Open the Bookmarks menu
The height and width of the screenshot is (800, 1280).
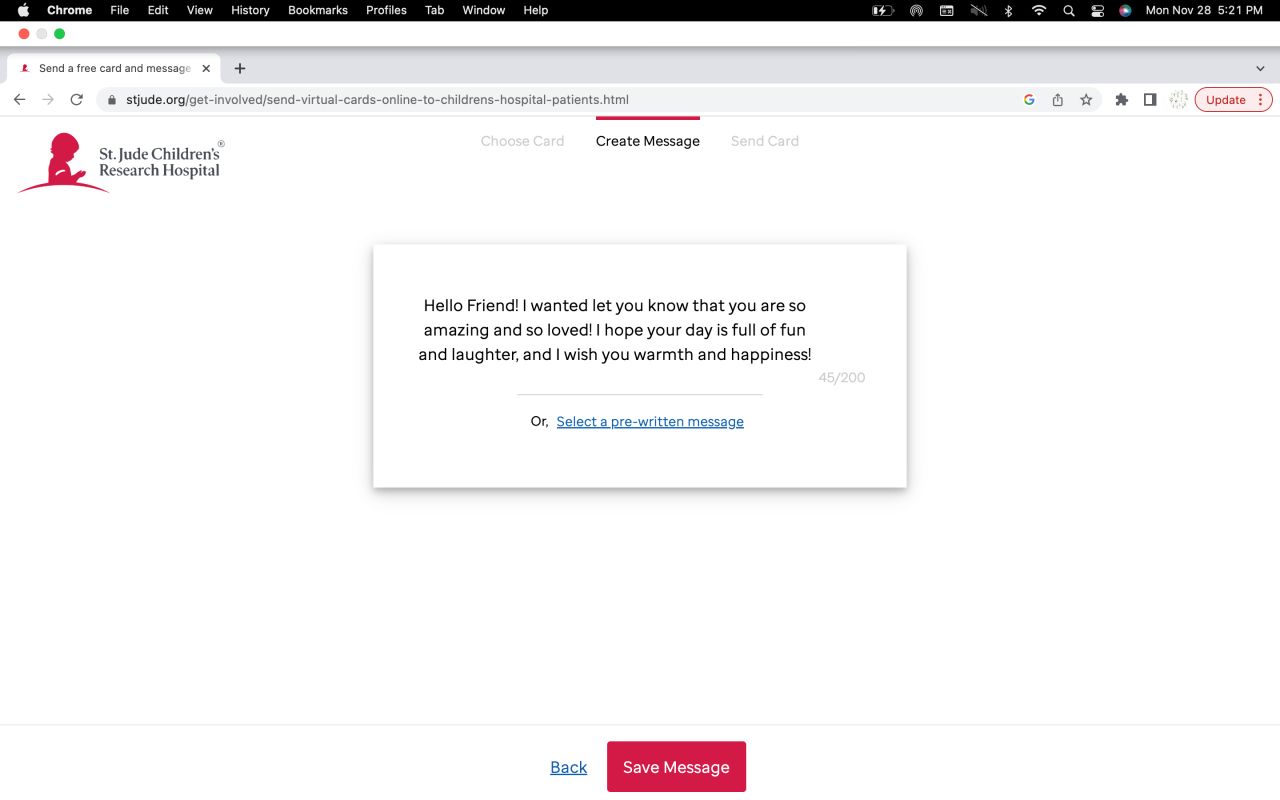coord(318,10)
